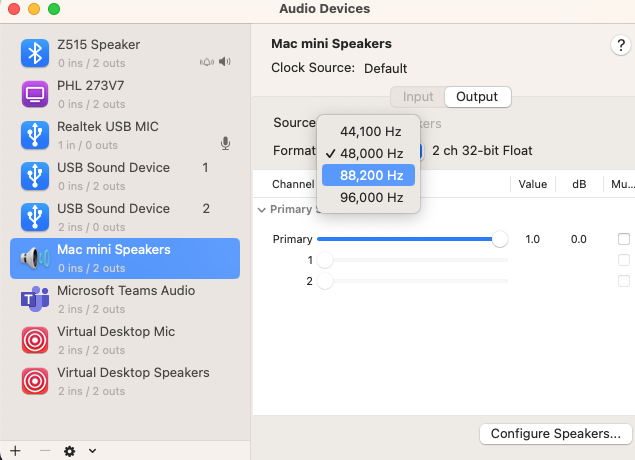
Task: Click the default input microphone icon
Action: click(x=226, y=143)
